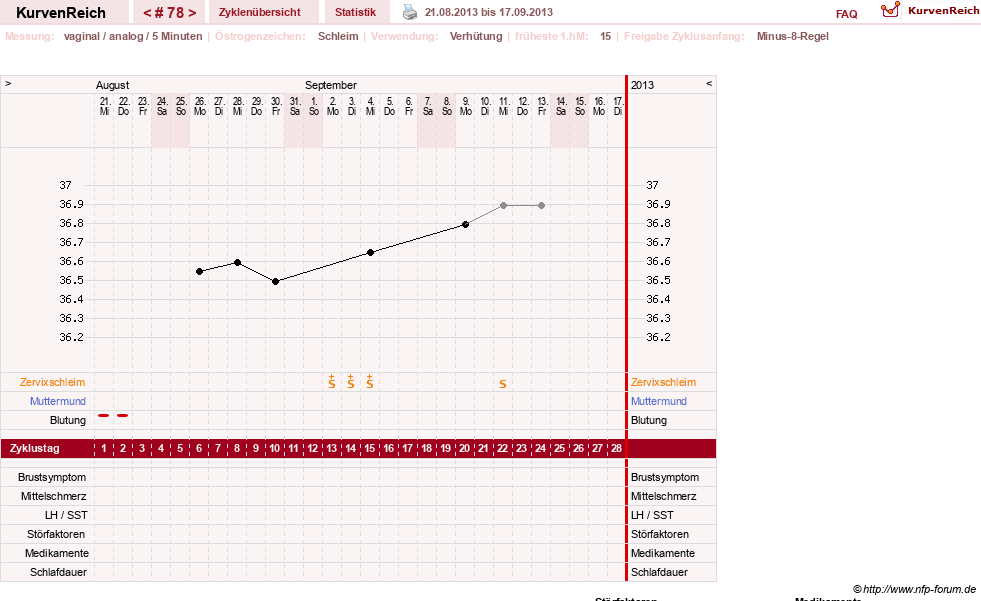Click the expand arrow left of August
981x601 pixels.
point(8,83)
